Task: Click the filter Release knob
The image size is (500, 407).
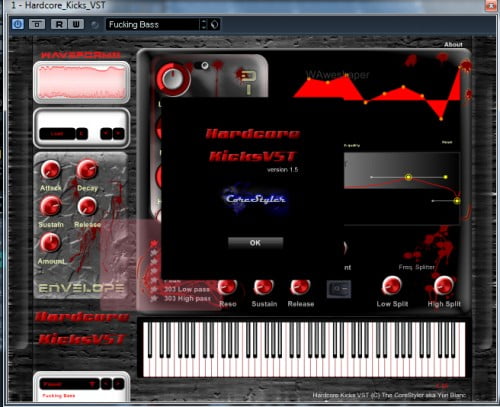Action: (x=300, y=286)
